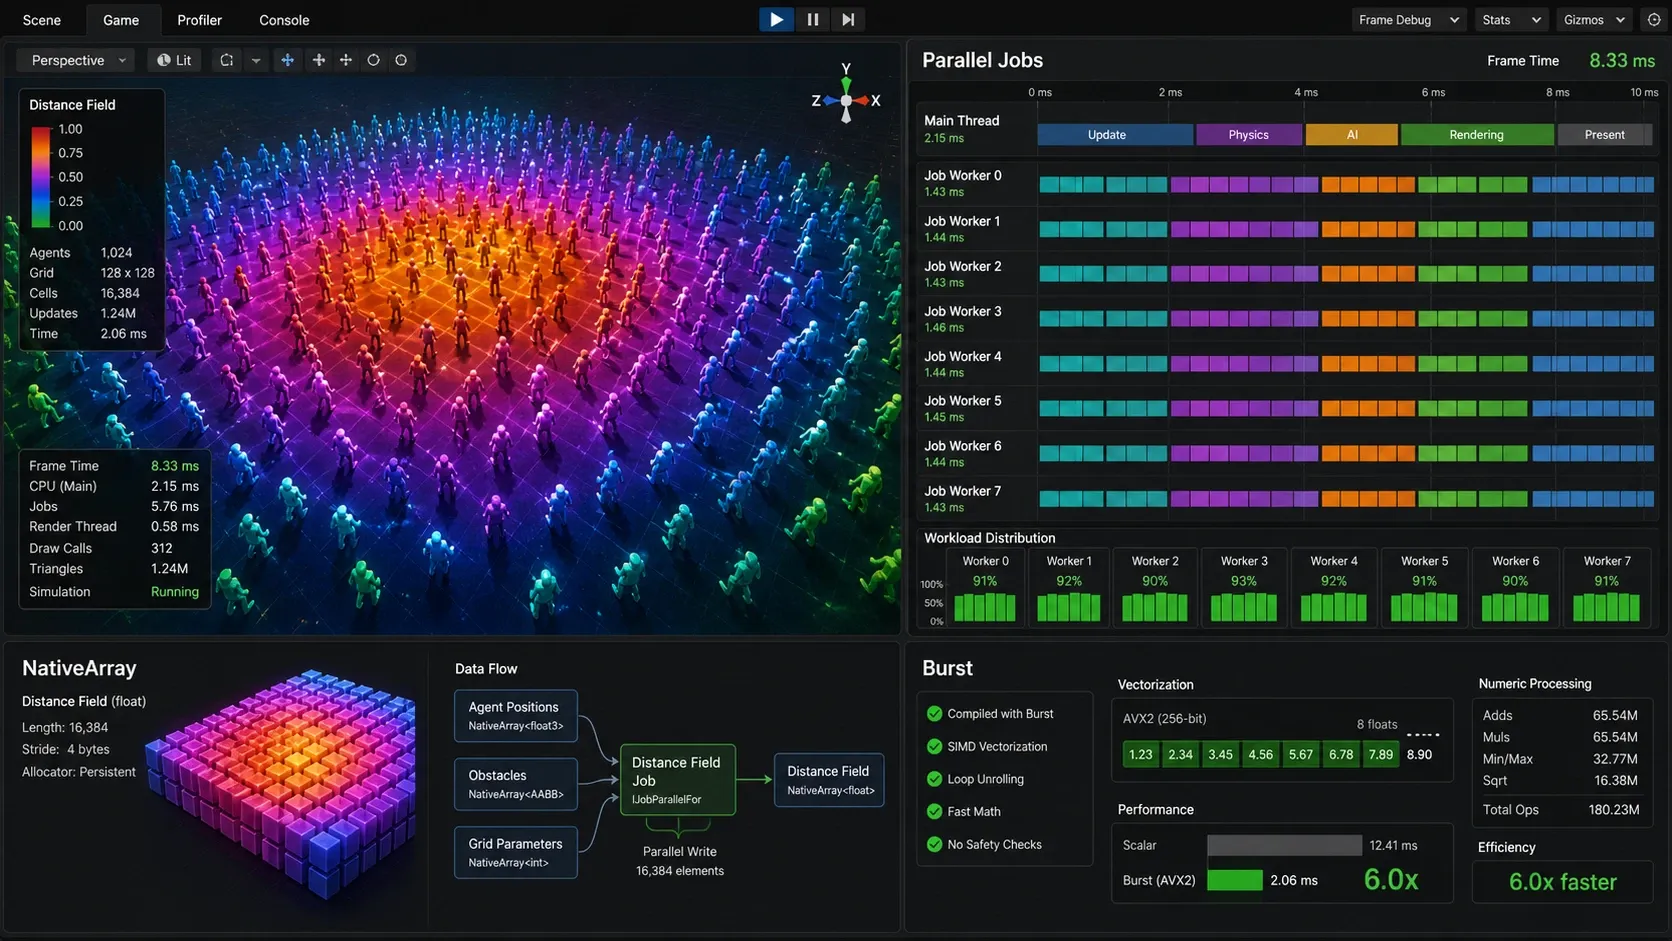Click the 1.23 AVX2 float cell
Image resolution: width=1672 pixels, height=941 pixels.
1141,755
